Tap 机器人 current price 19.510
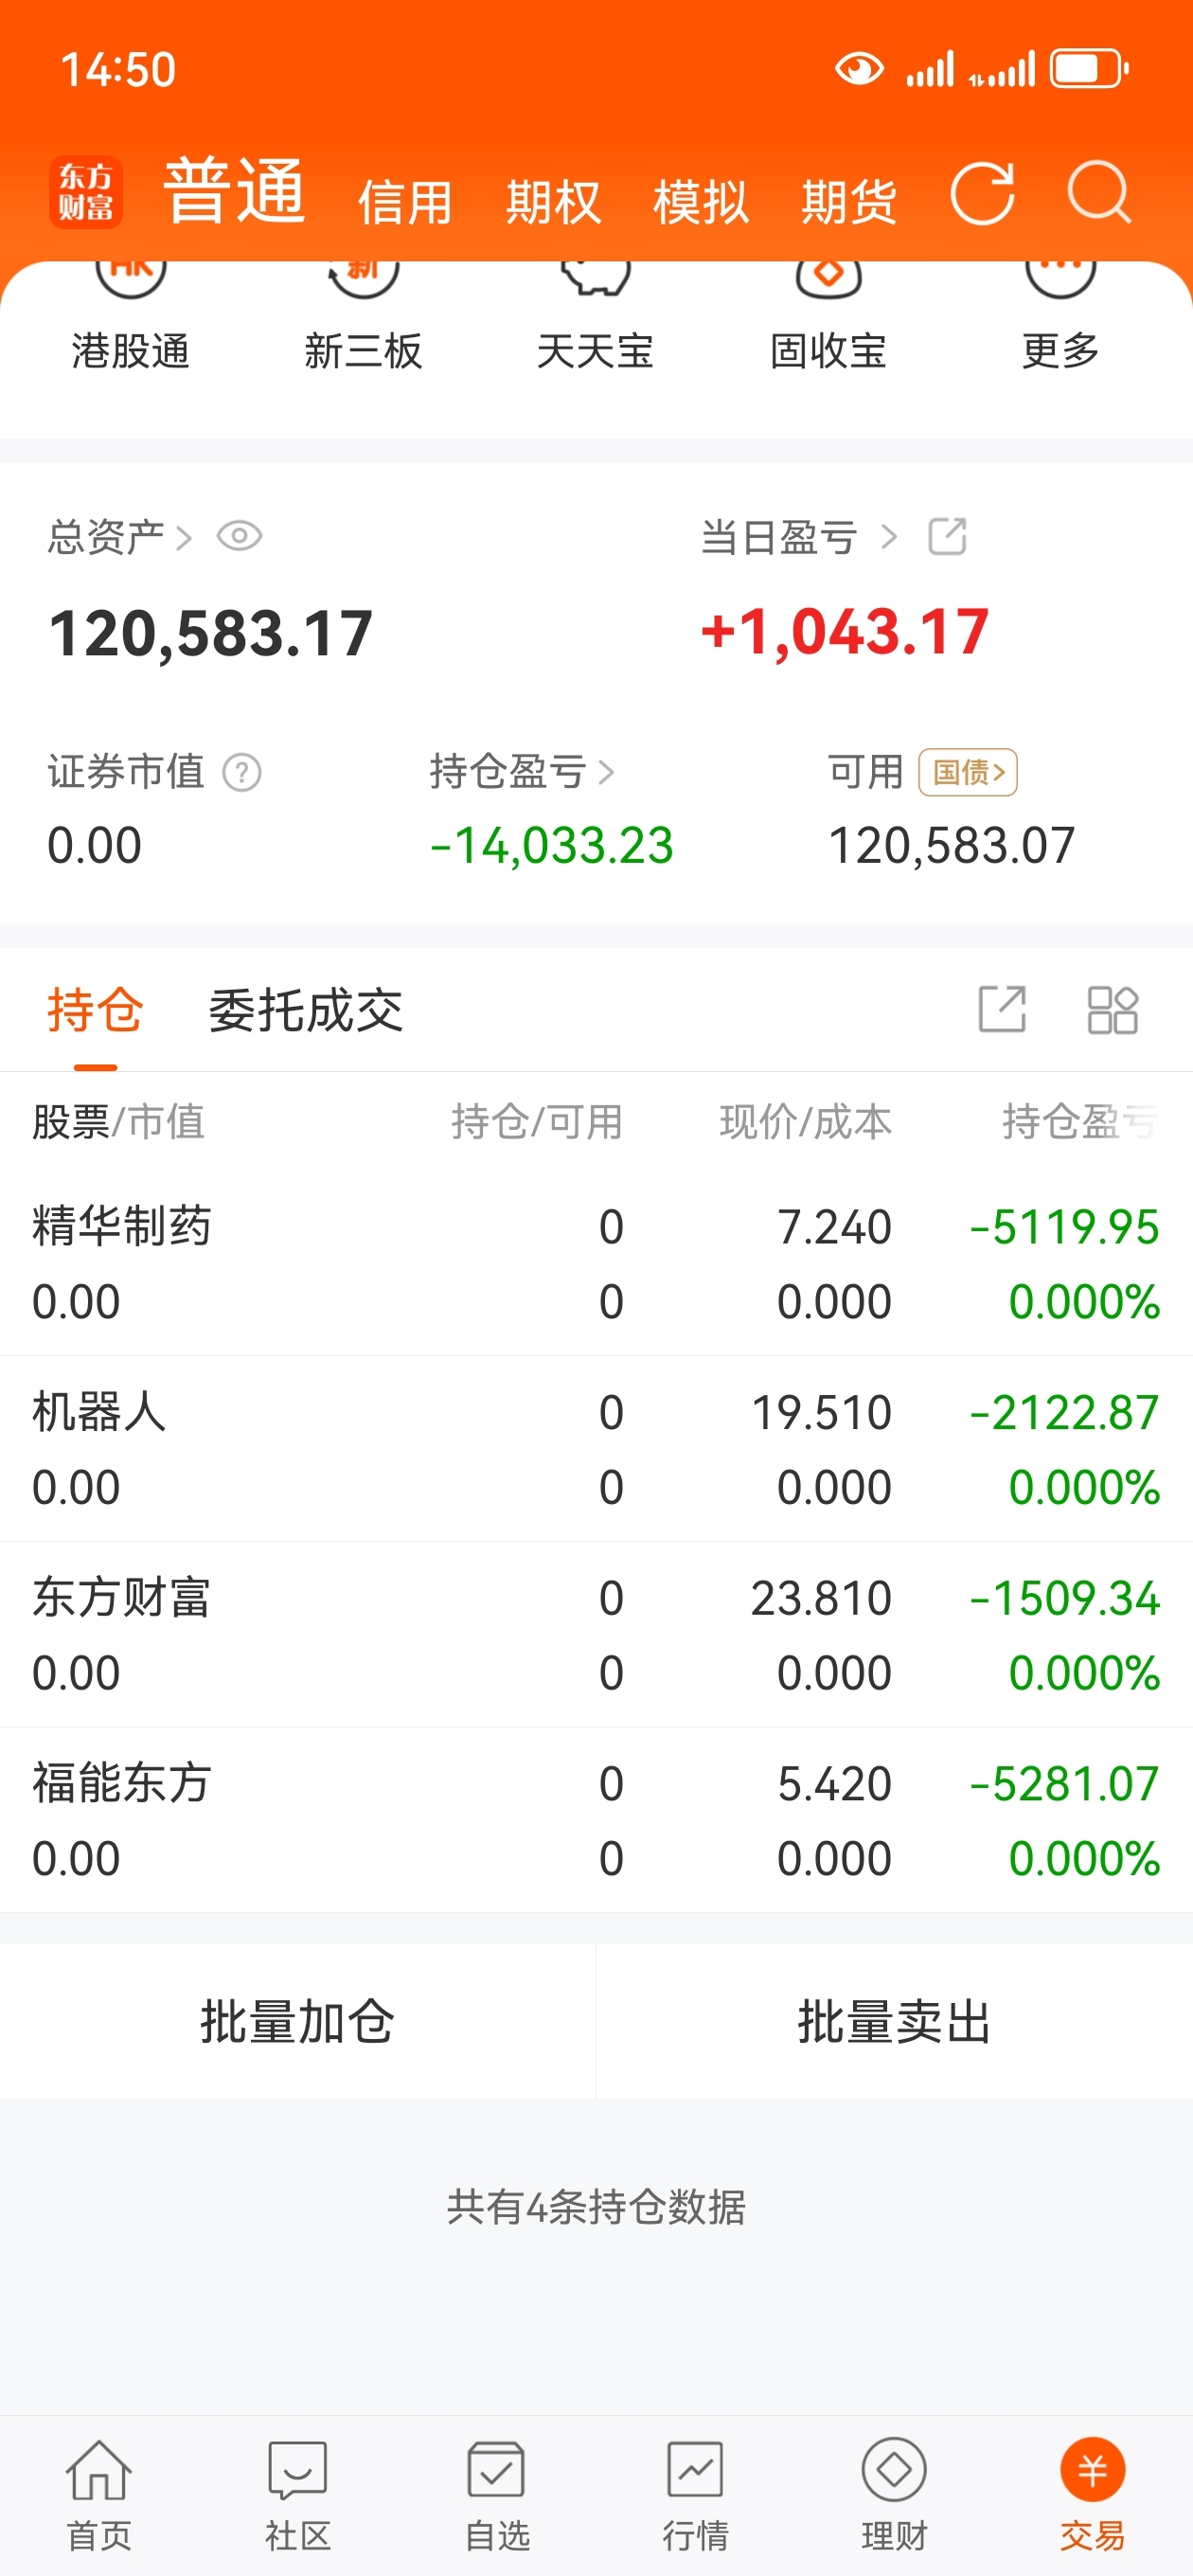 821,1412
